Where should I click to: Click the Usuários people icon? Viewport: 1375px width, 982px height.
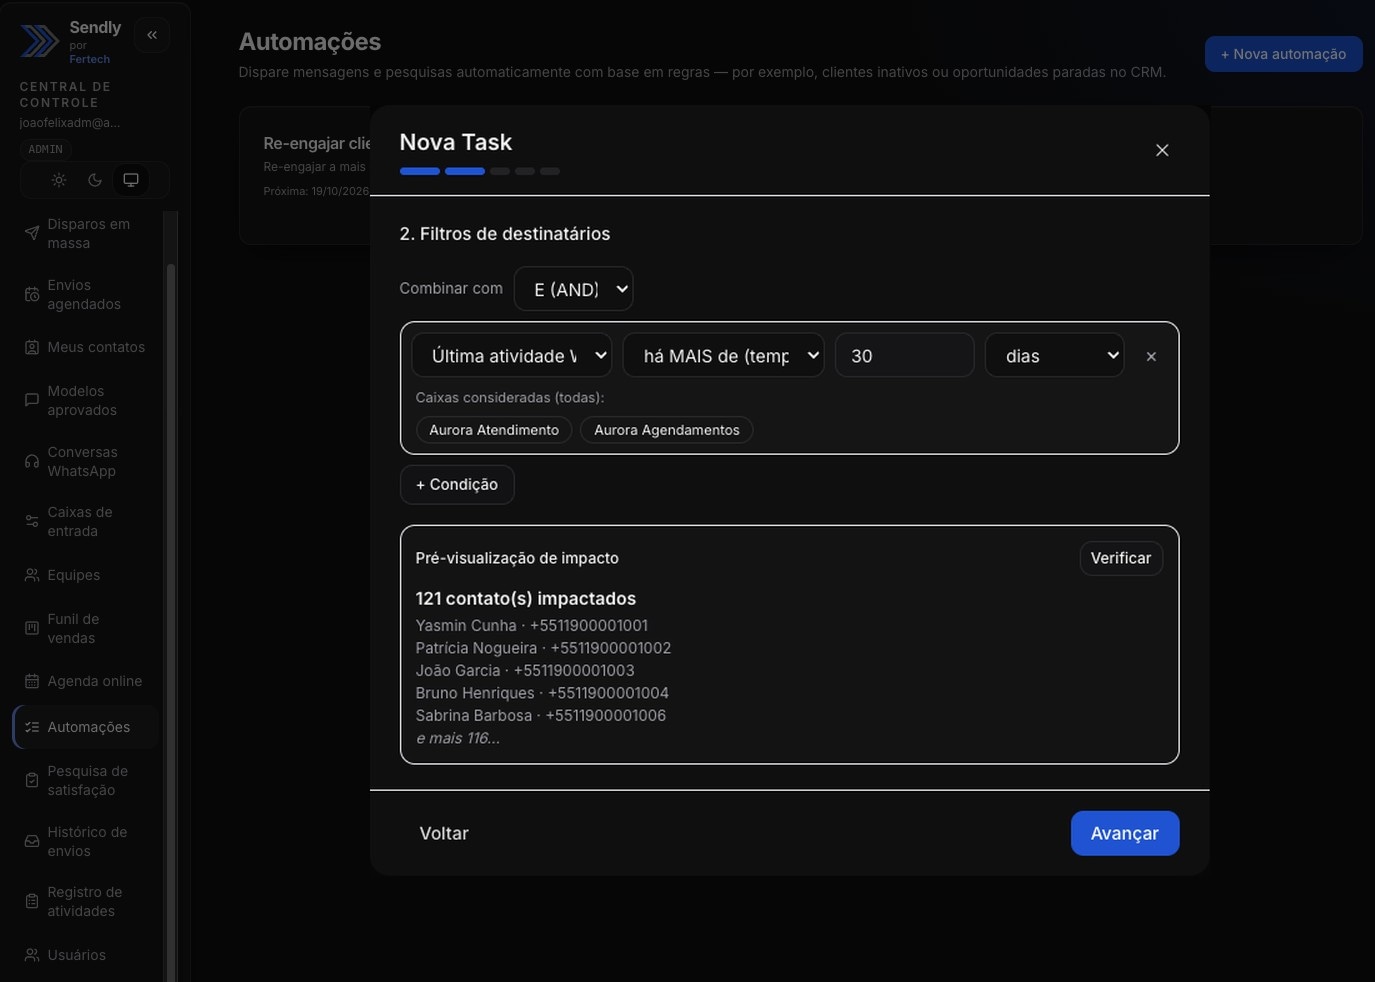coord(32,955)
